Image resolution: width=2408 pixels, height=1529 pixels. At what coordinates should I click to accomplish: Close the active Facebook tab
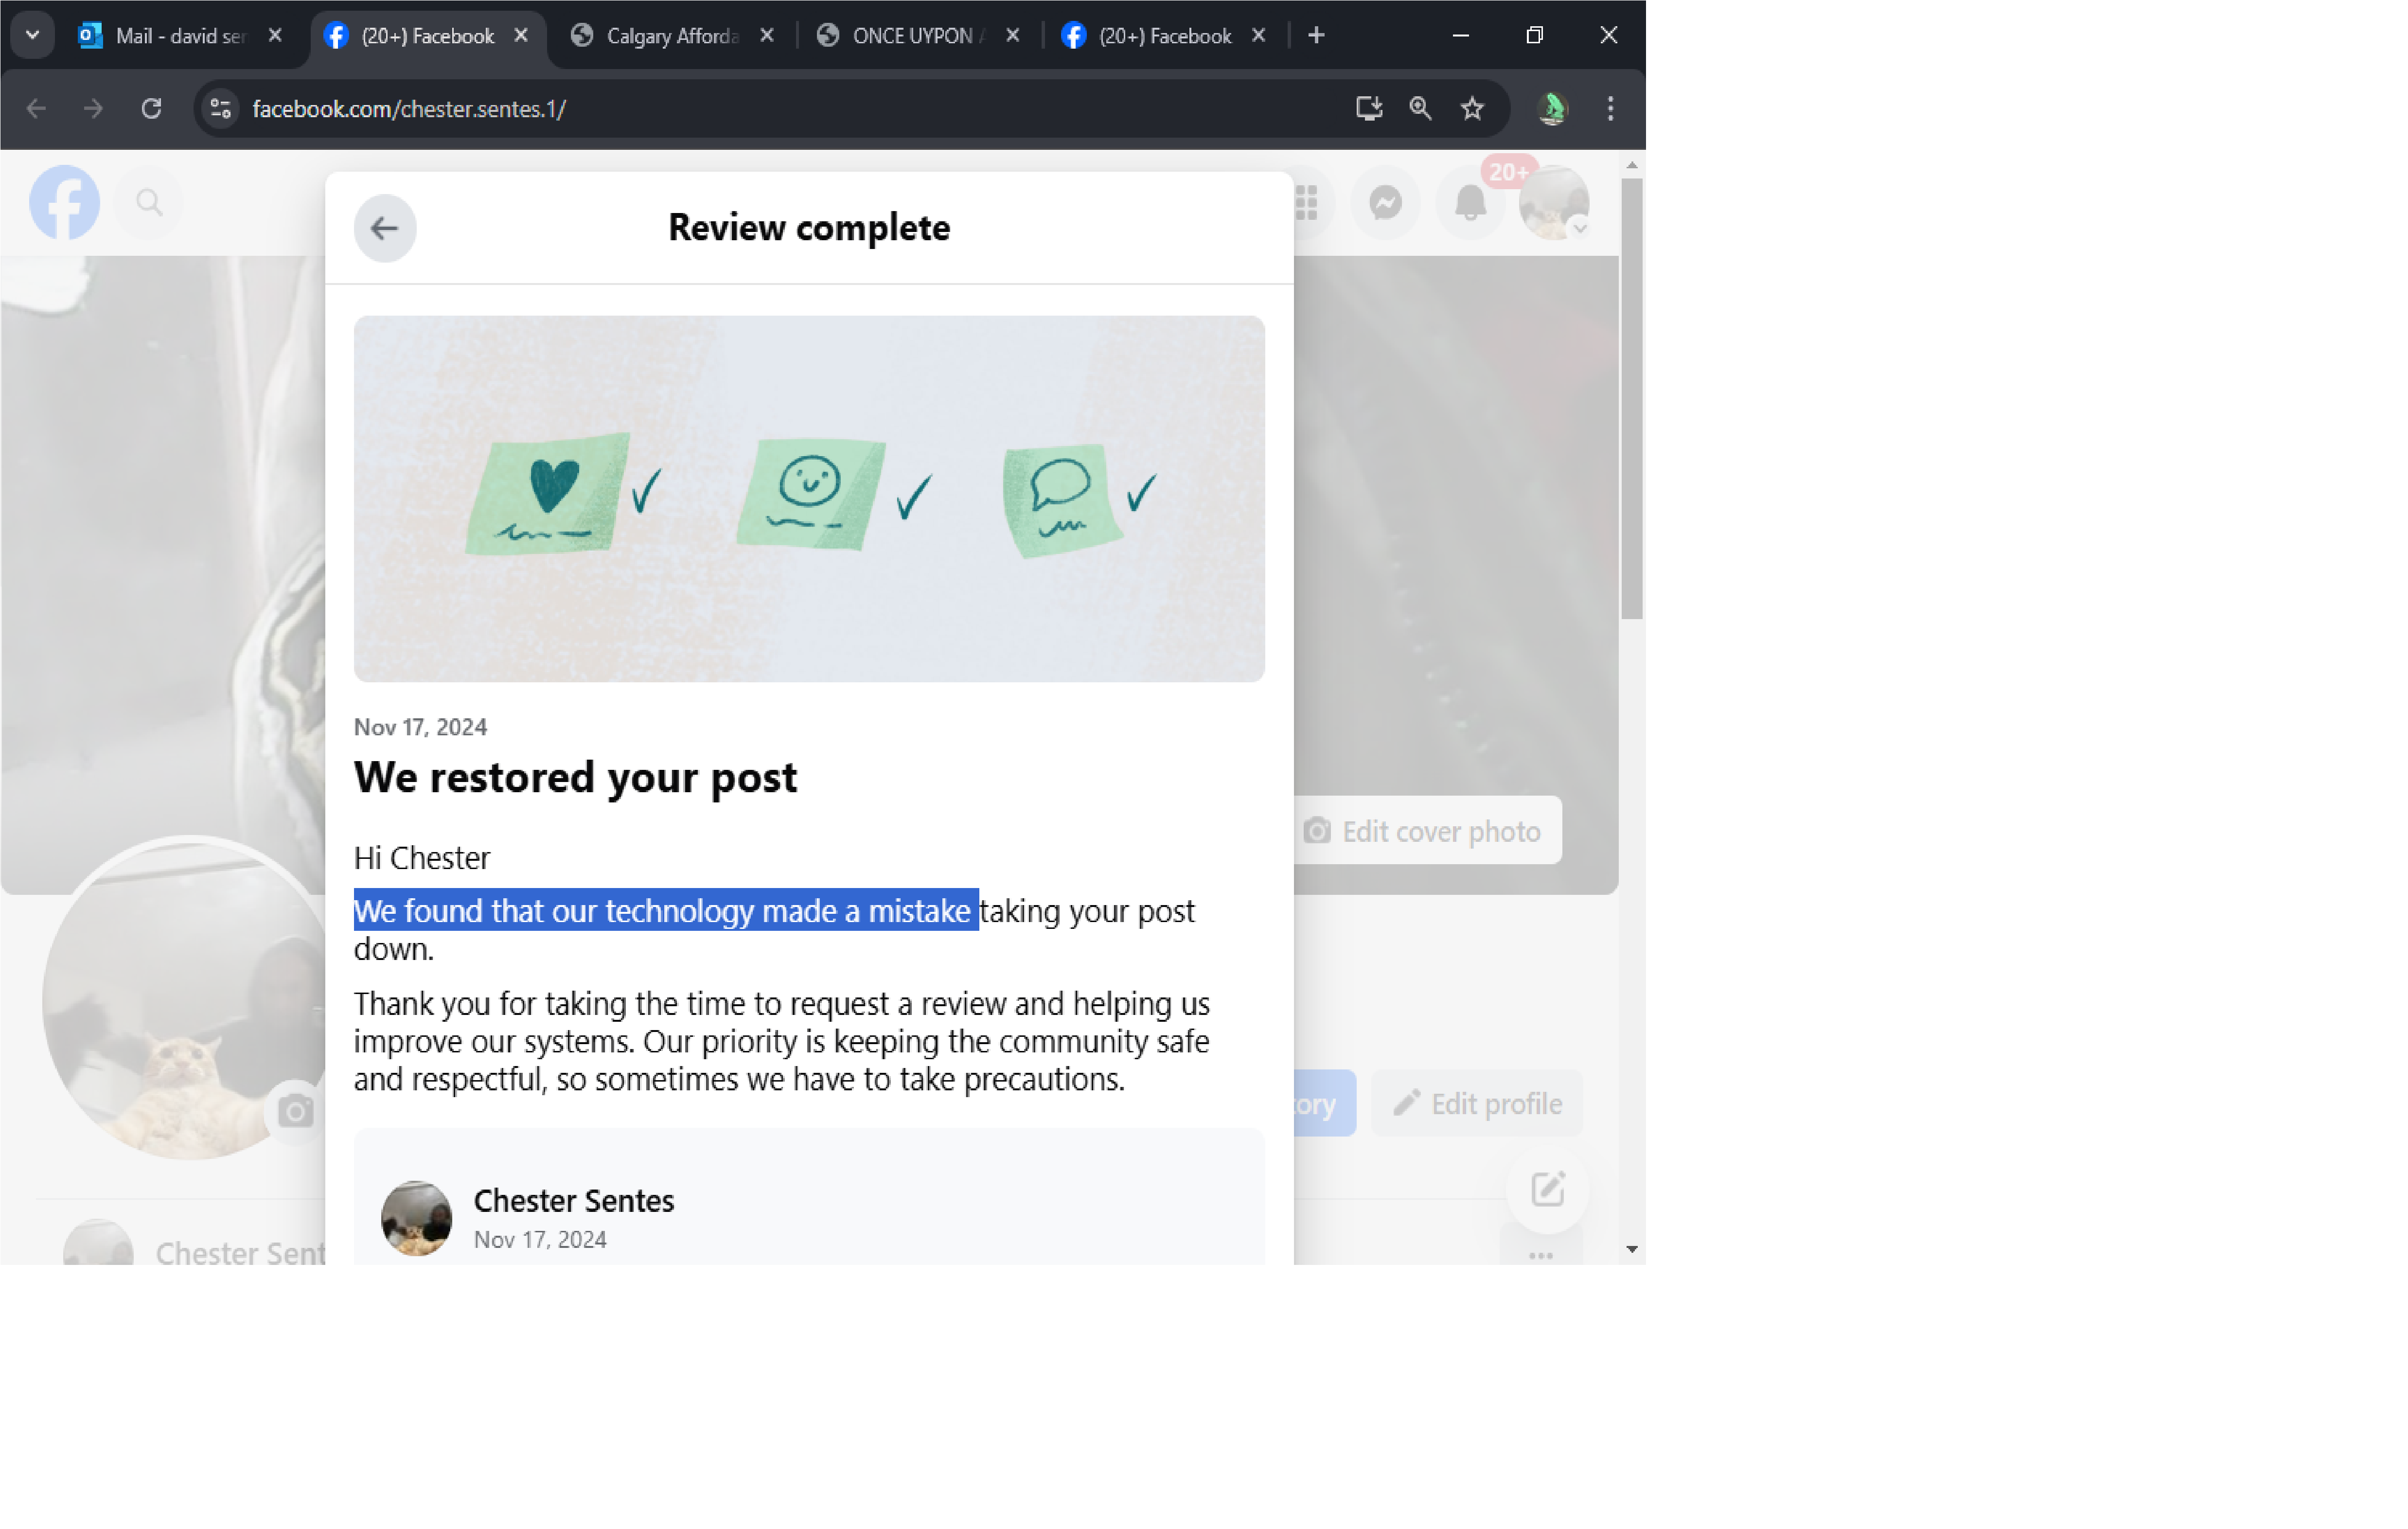click(x=521, y=36)
